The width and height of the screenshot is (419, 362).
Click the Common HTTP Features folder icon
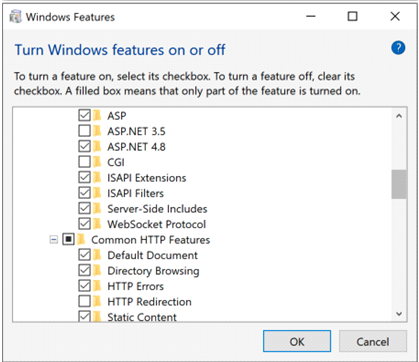(x=81, y=240)
